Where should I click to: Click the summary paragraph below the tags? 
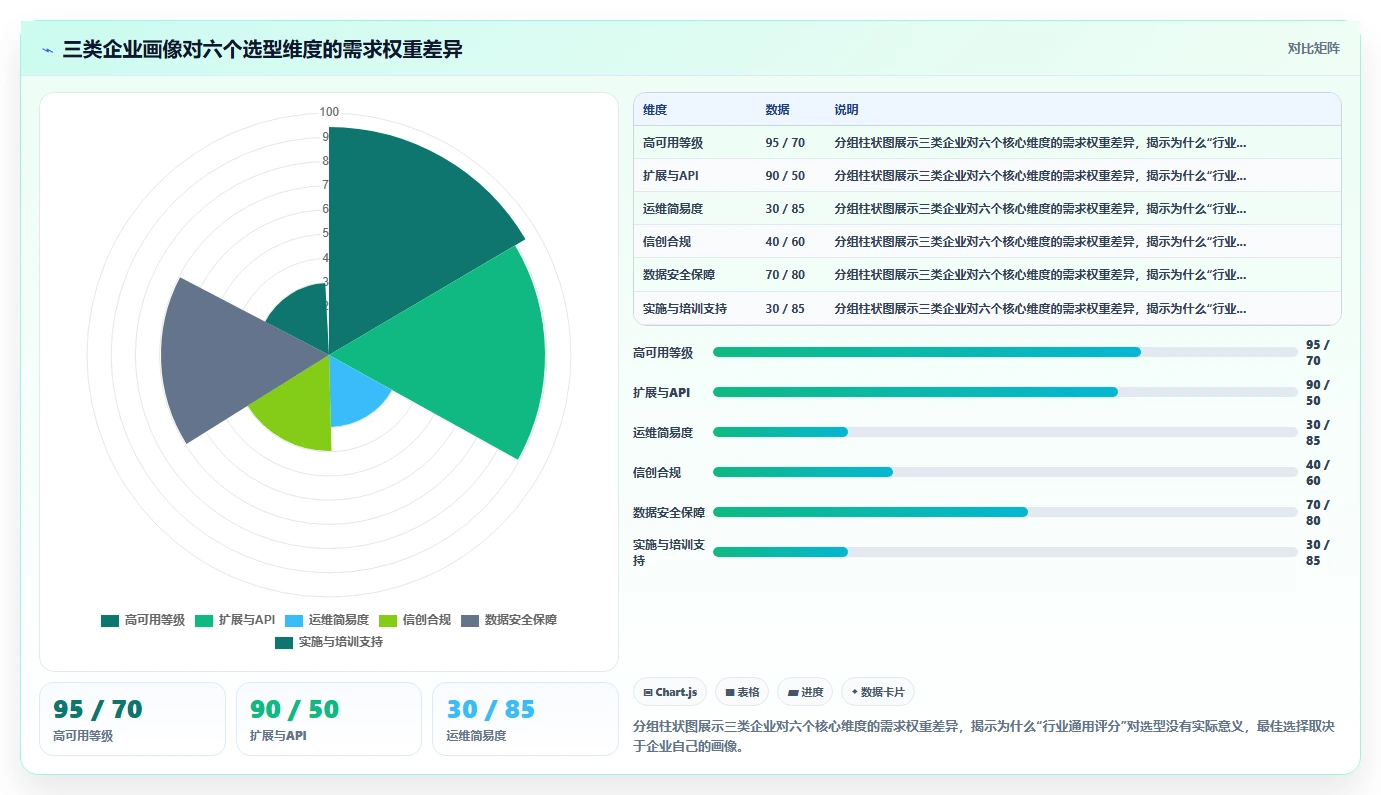click(984, 736)
